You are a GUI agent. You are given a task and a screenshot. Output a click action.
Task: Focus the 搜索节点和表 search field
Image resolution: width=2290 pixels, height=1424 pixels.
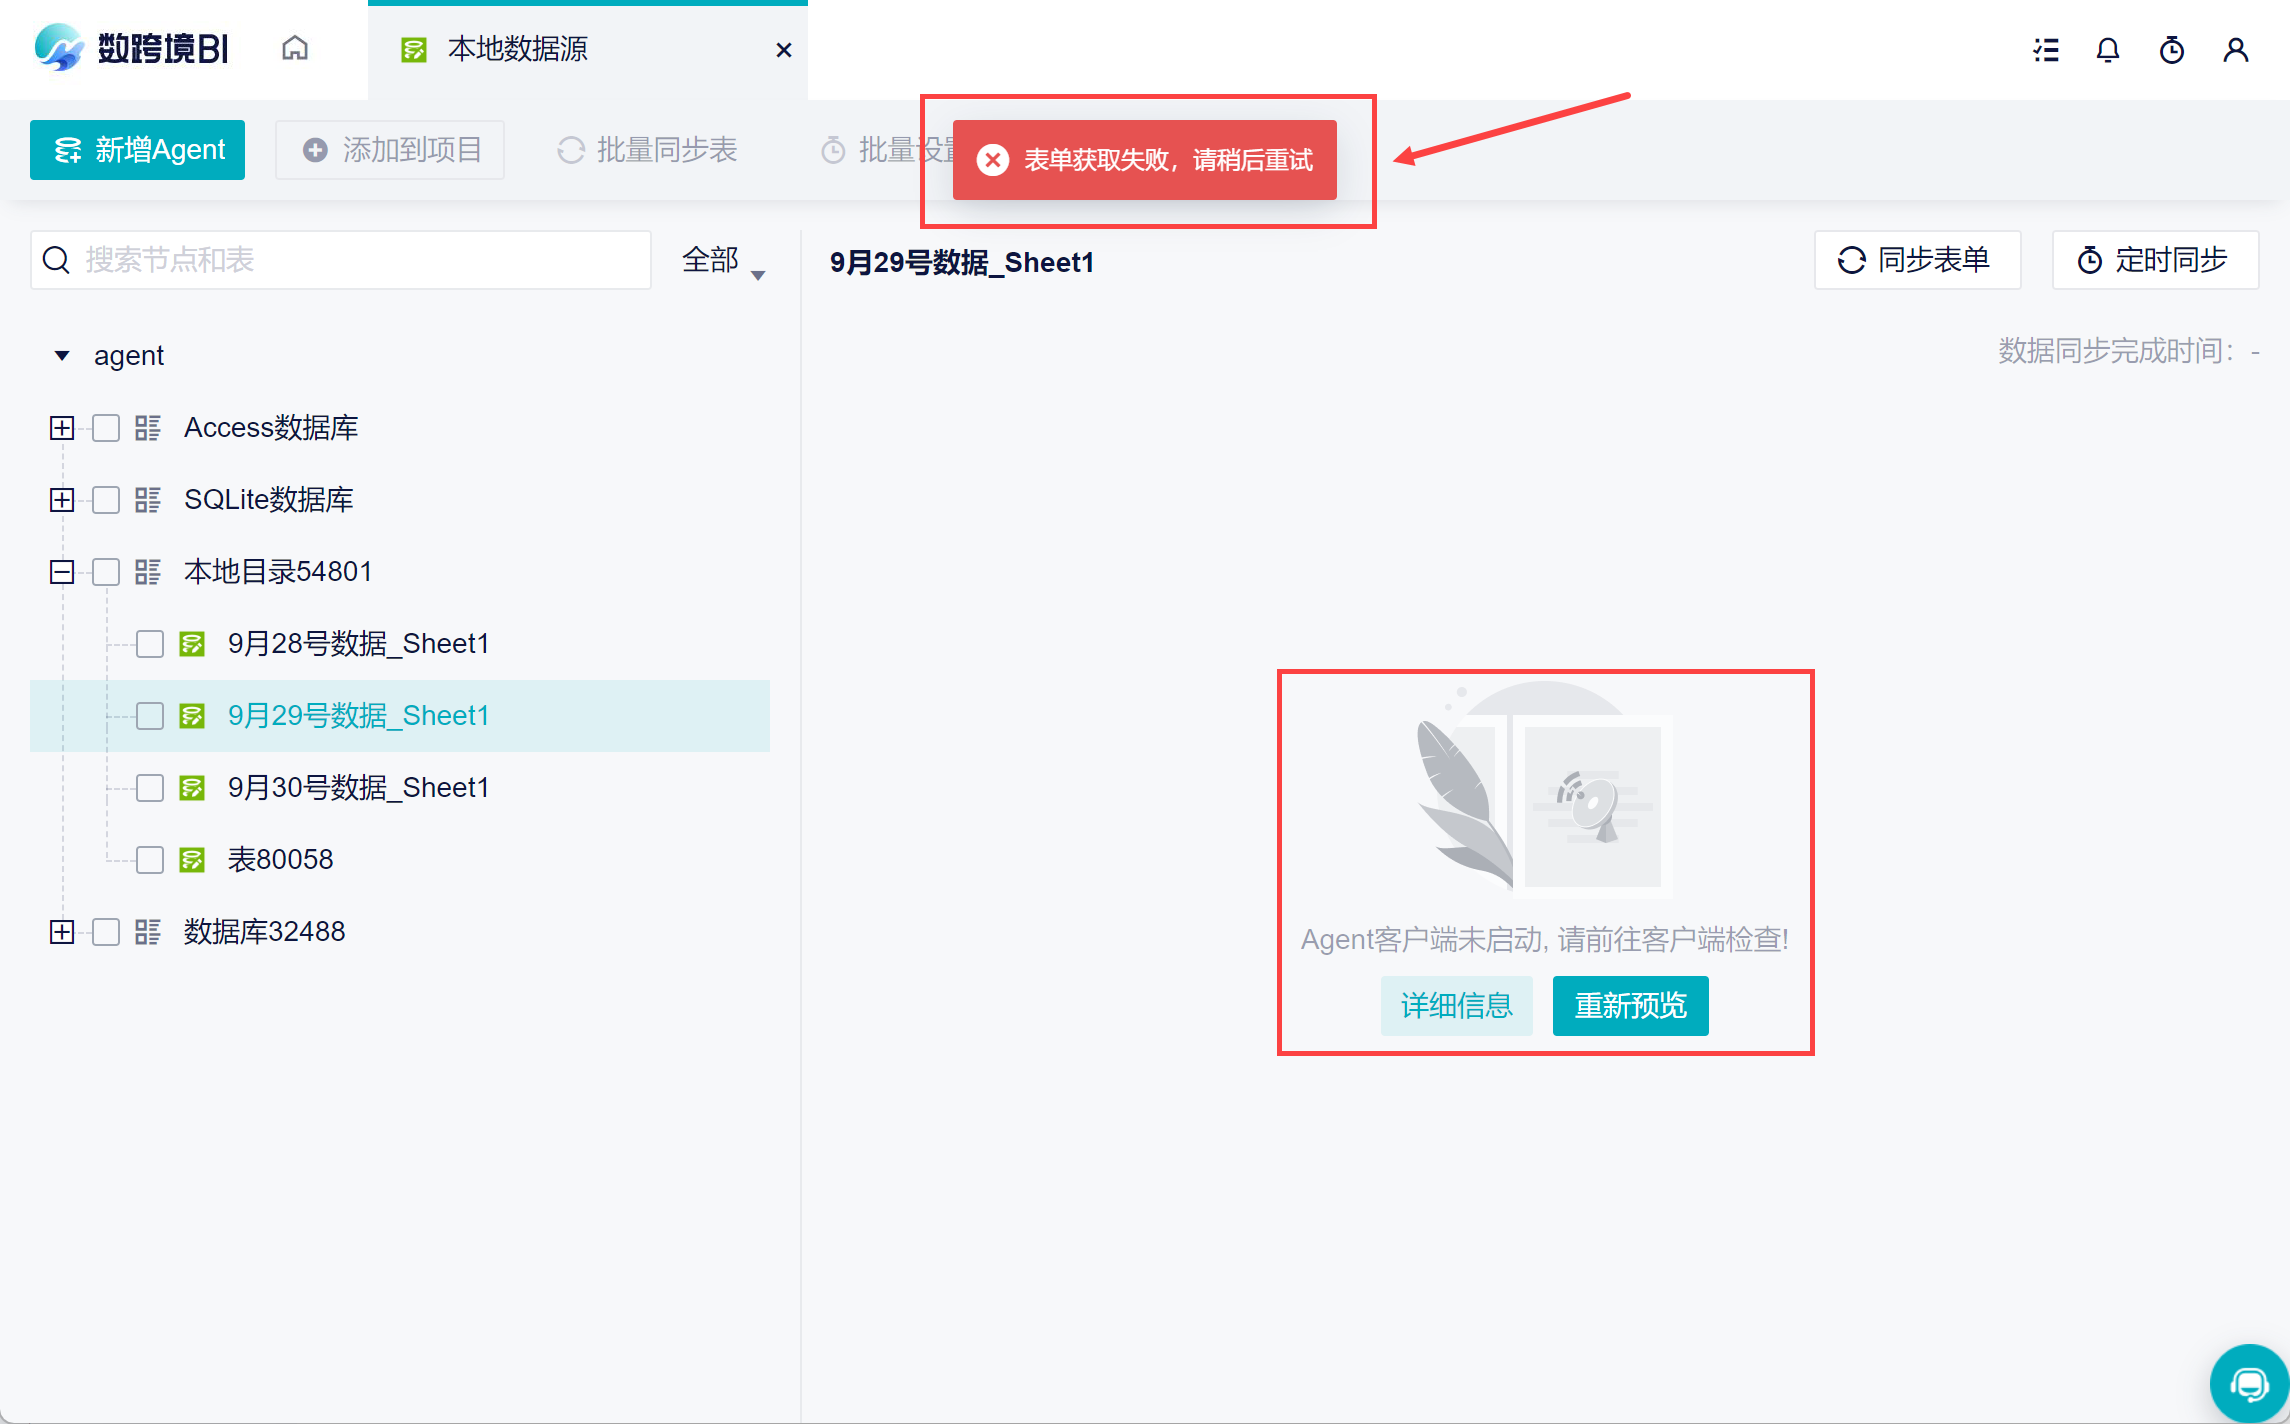click(x=360, y=260)
